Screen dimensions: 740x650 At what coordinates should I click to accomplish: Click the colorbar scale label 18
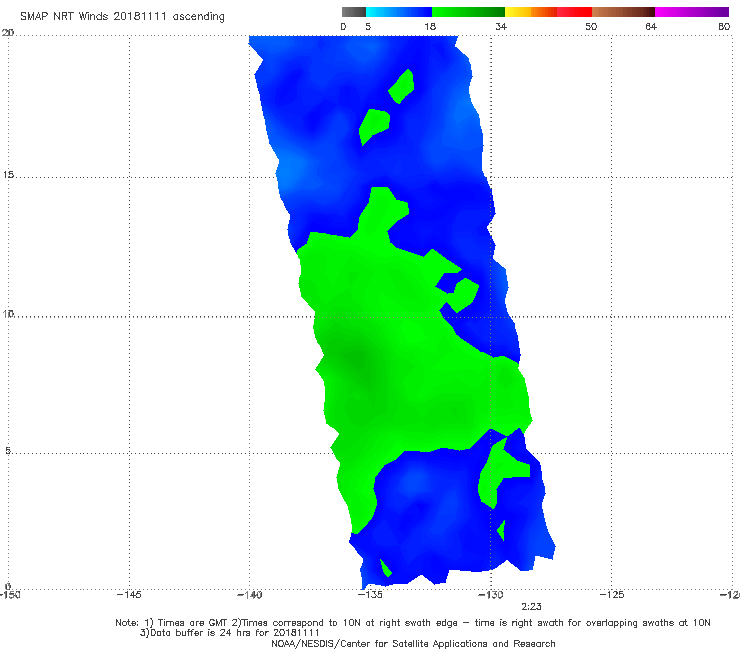coord(430,27)
